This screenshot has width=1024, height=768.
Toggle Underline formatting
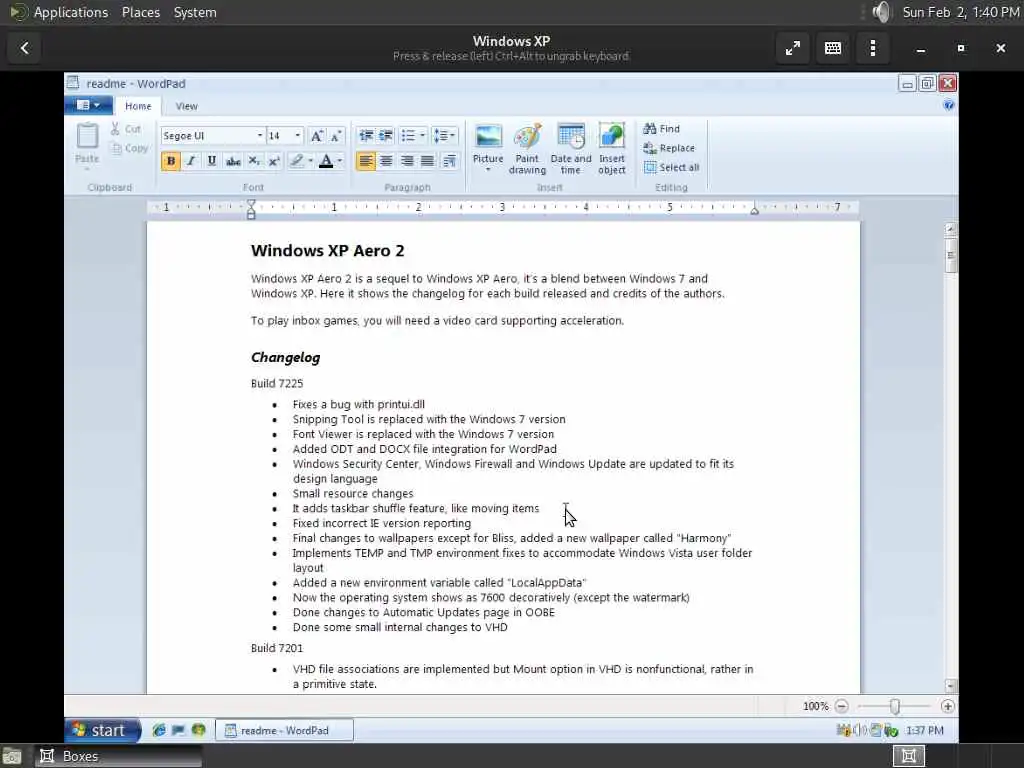(212, 161)
